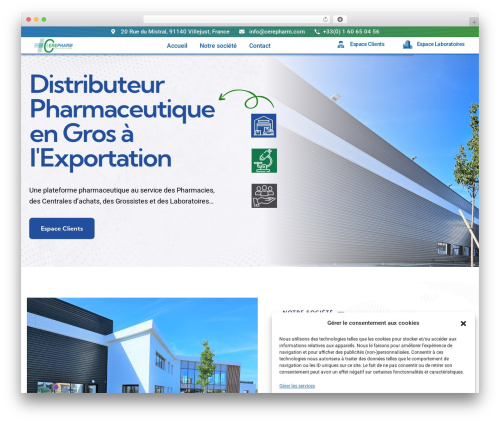Click the info@cerepharm.com email address

[x=277, y=32]
